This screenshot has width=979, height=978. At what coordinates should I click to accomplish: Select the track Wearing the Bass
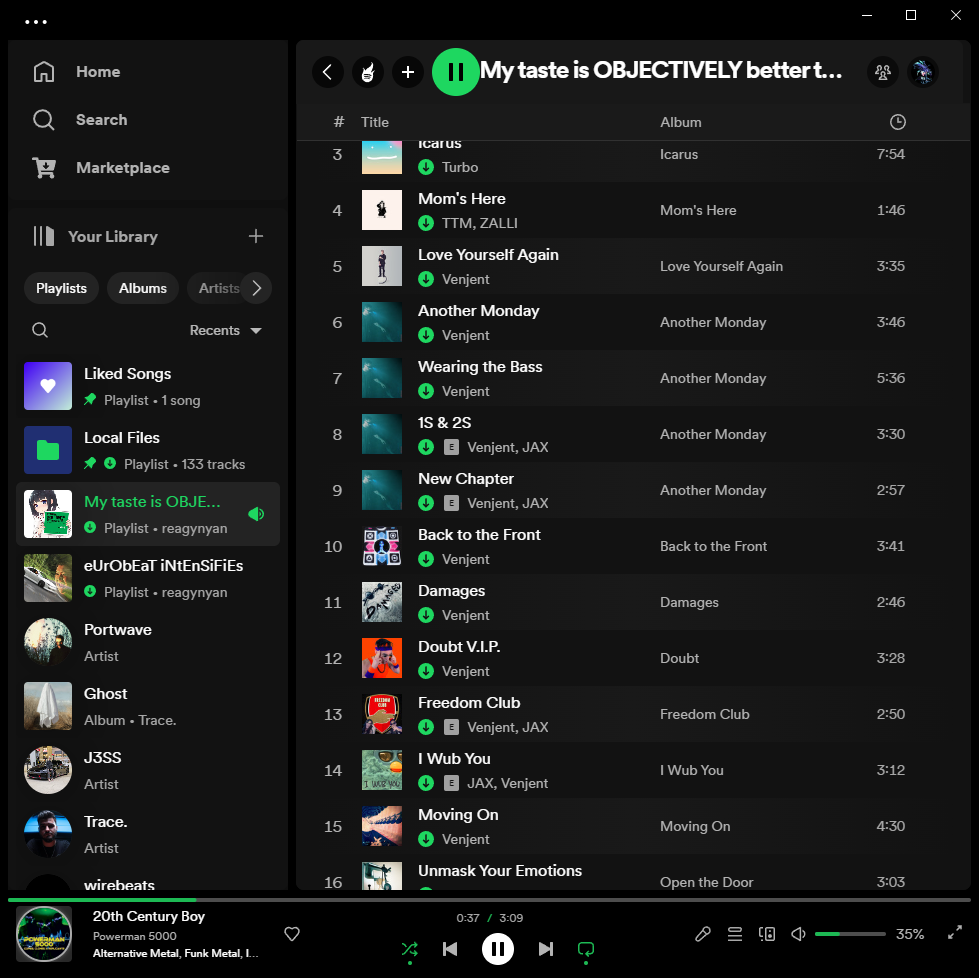click(x=633, y=378)
